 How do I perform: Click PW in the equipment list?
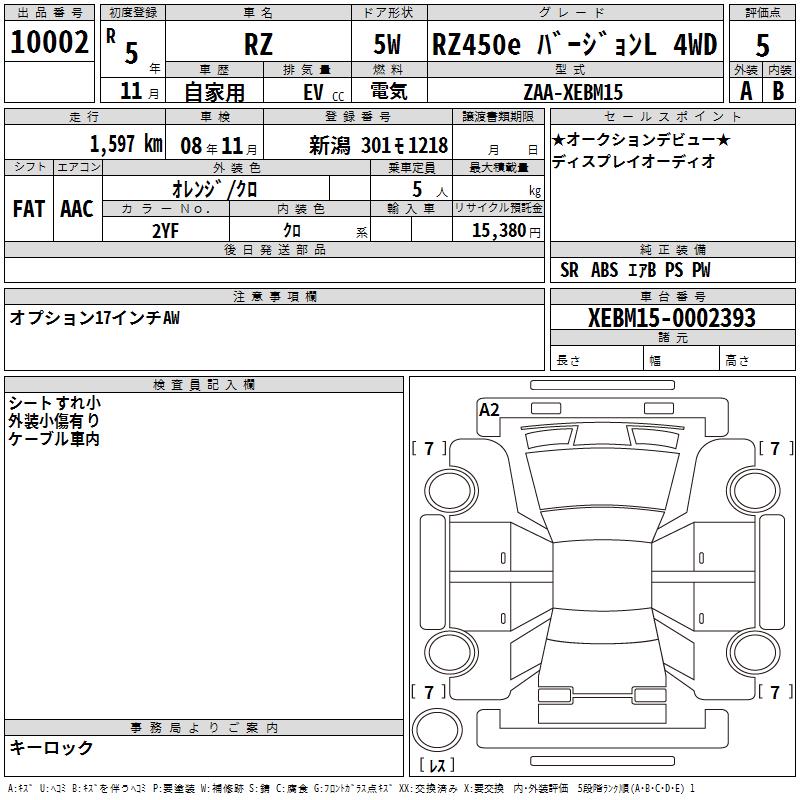[x=701, y=270]
